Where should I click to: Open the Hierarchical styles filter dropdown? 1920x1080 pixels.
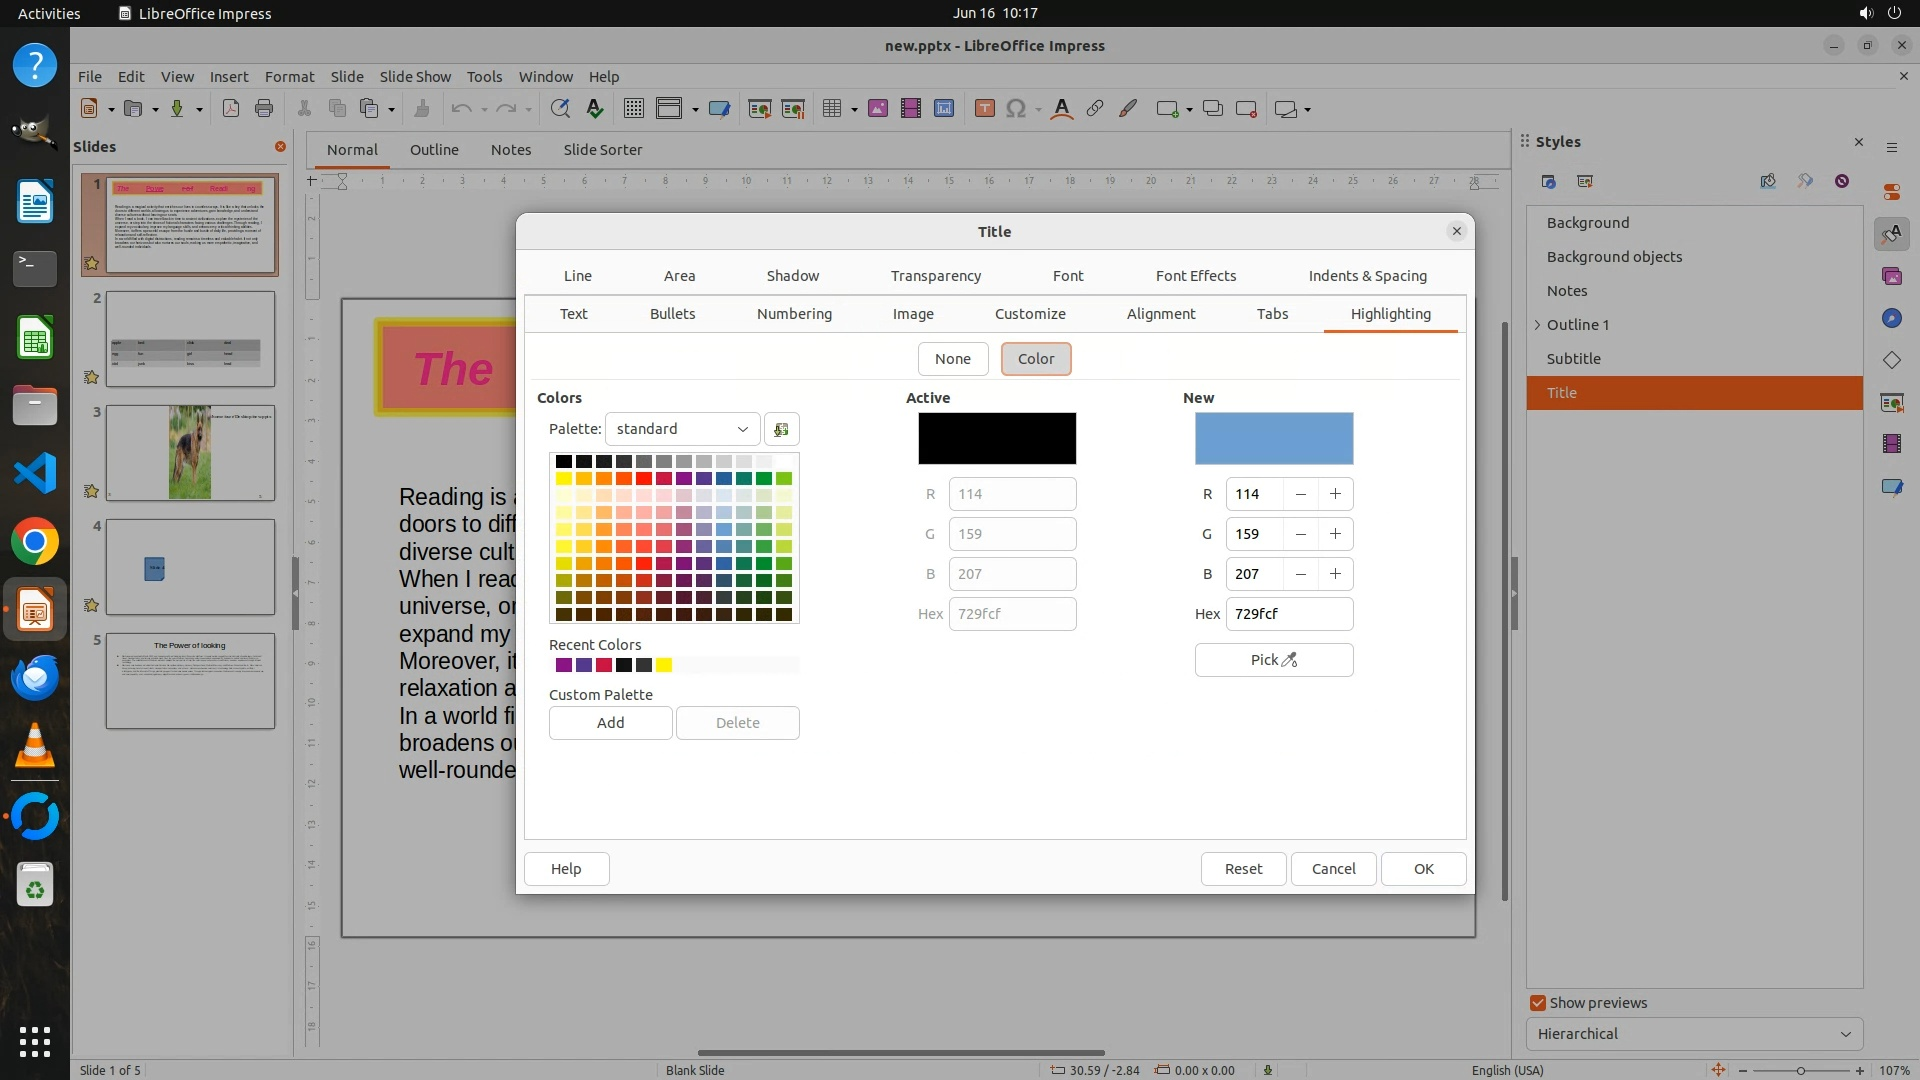point(1693,1034)
